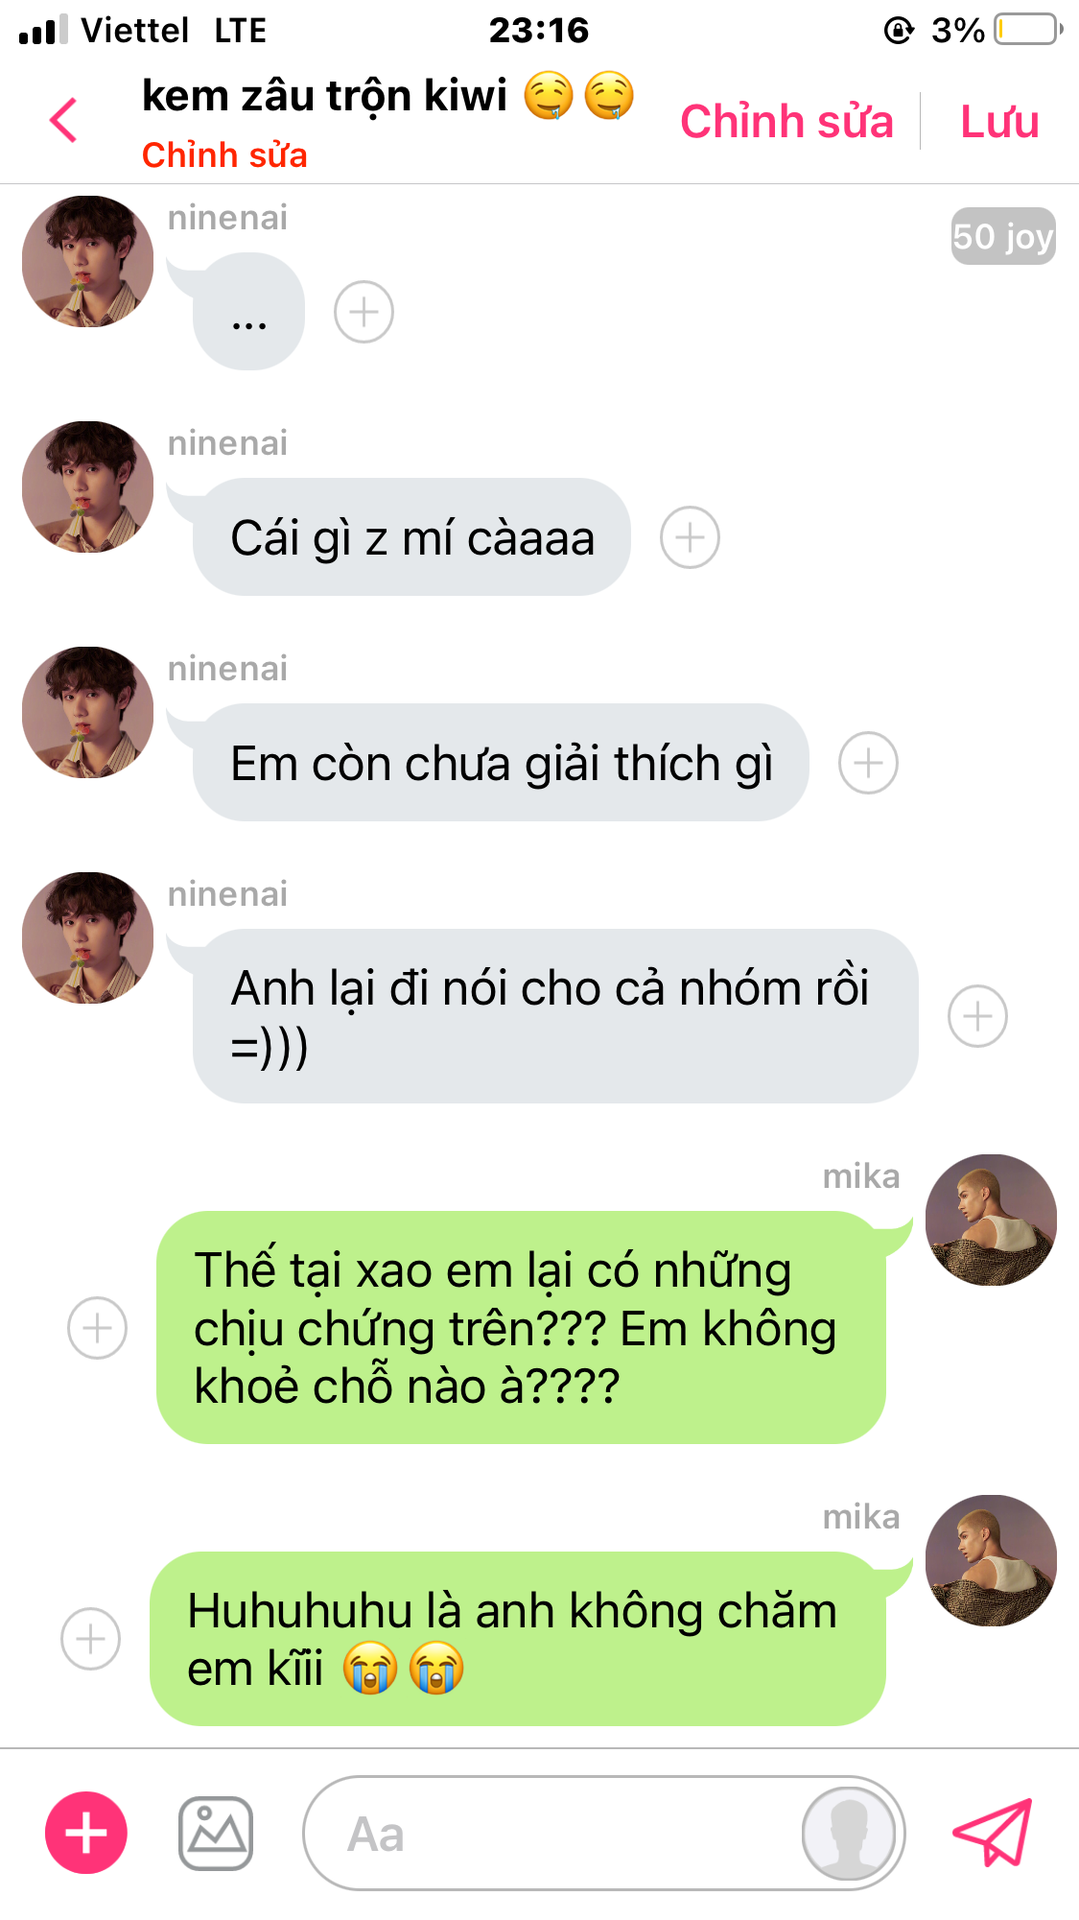Tap the pink plus add button
Screen dimensions: 1079x1920
coord(86,1833)
